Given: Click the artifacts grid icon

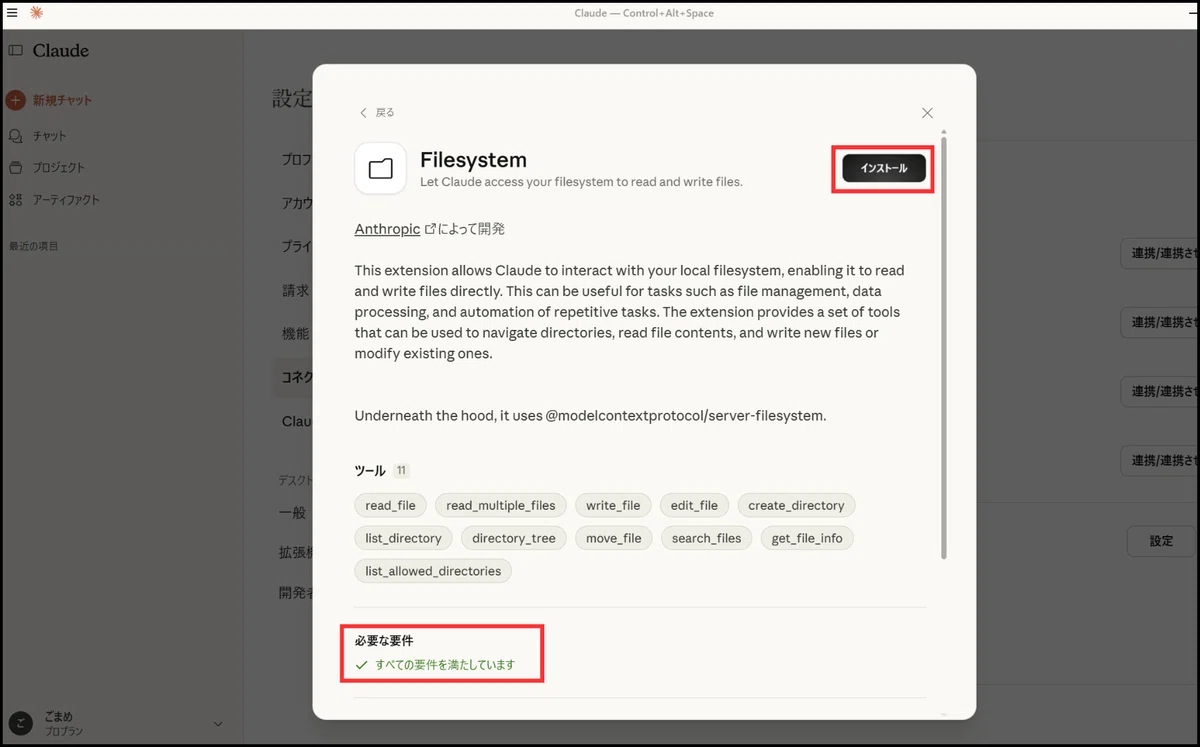Looking at the screenshot, I should (15, 200).
